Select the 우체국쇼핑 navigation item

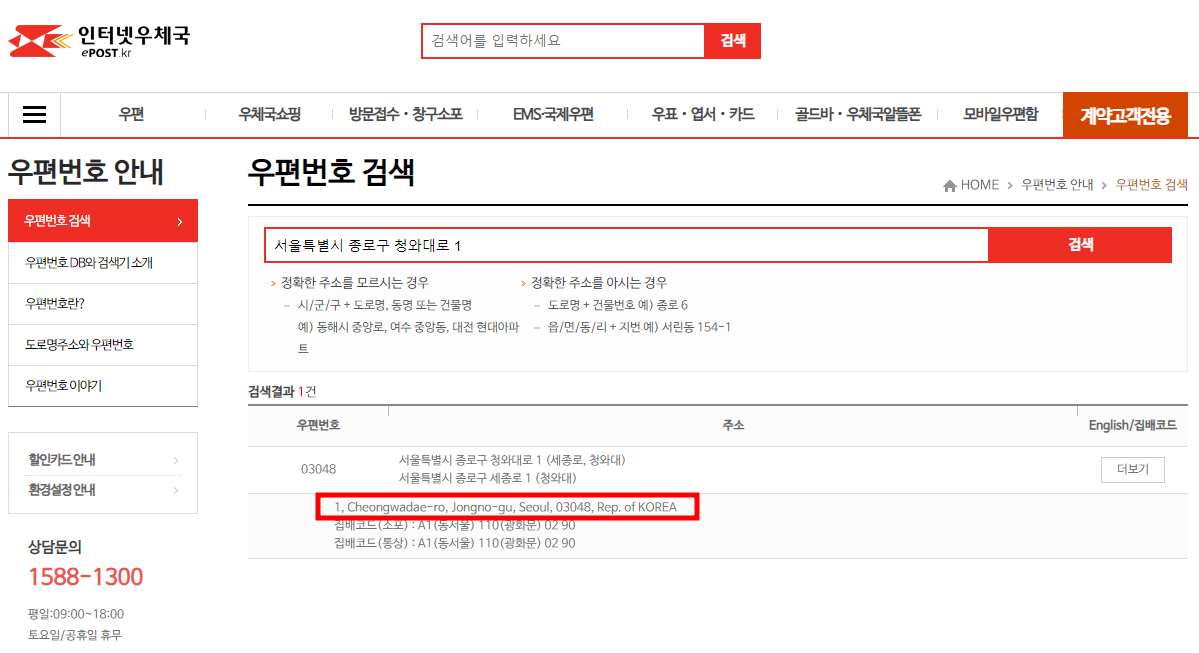(272, 114)
